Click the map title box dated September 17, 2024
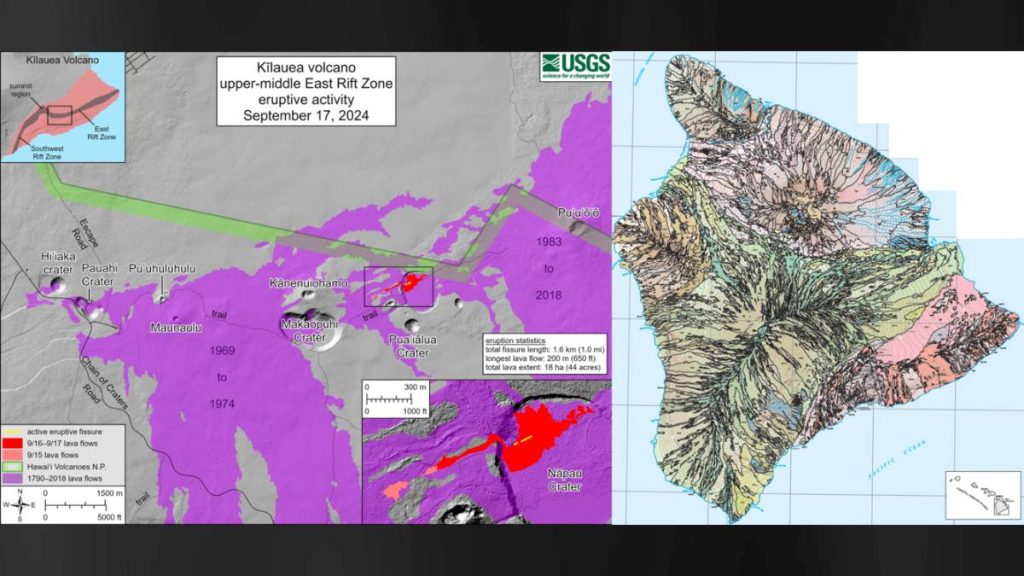 pos(306,90)
